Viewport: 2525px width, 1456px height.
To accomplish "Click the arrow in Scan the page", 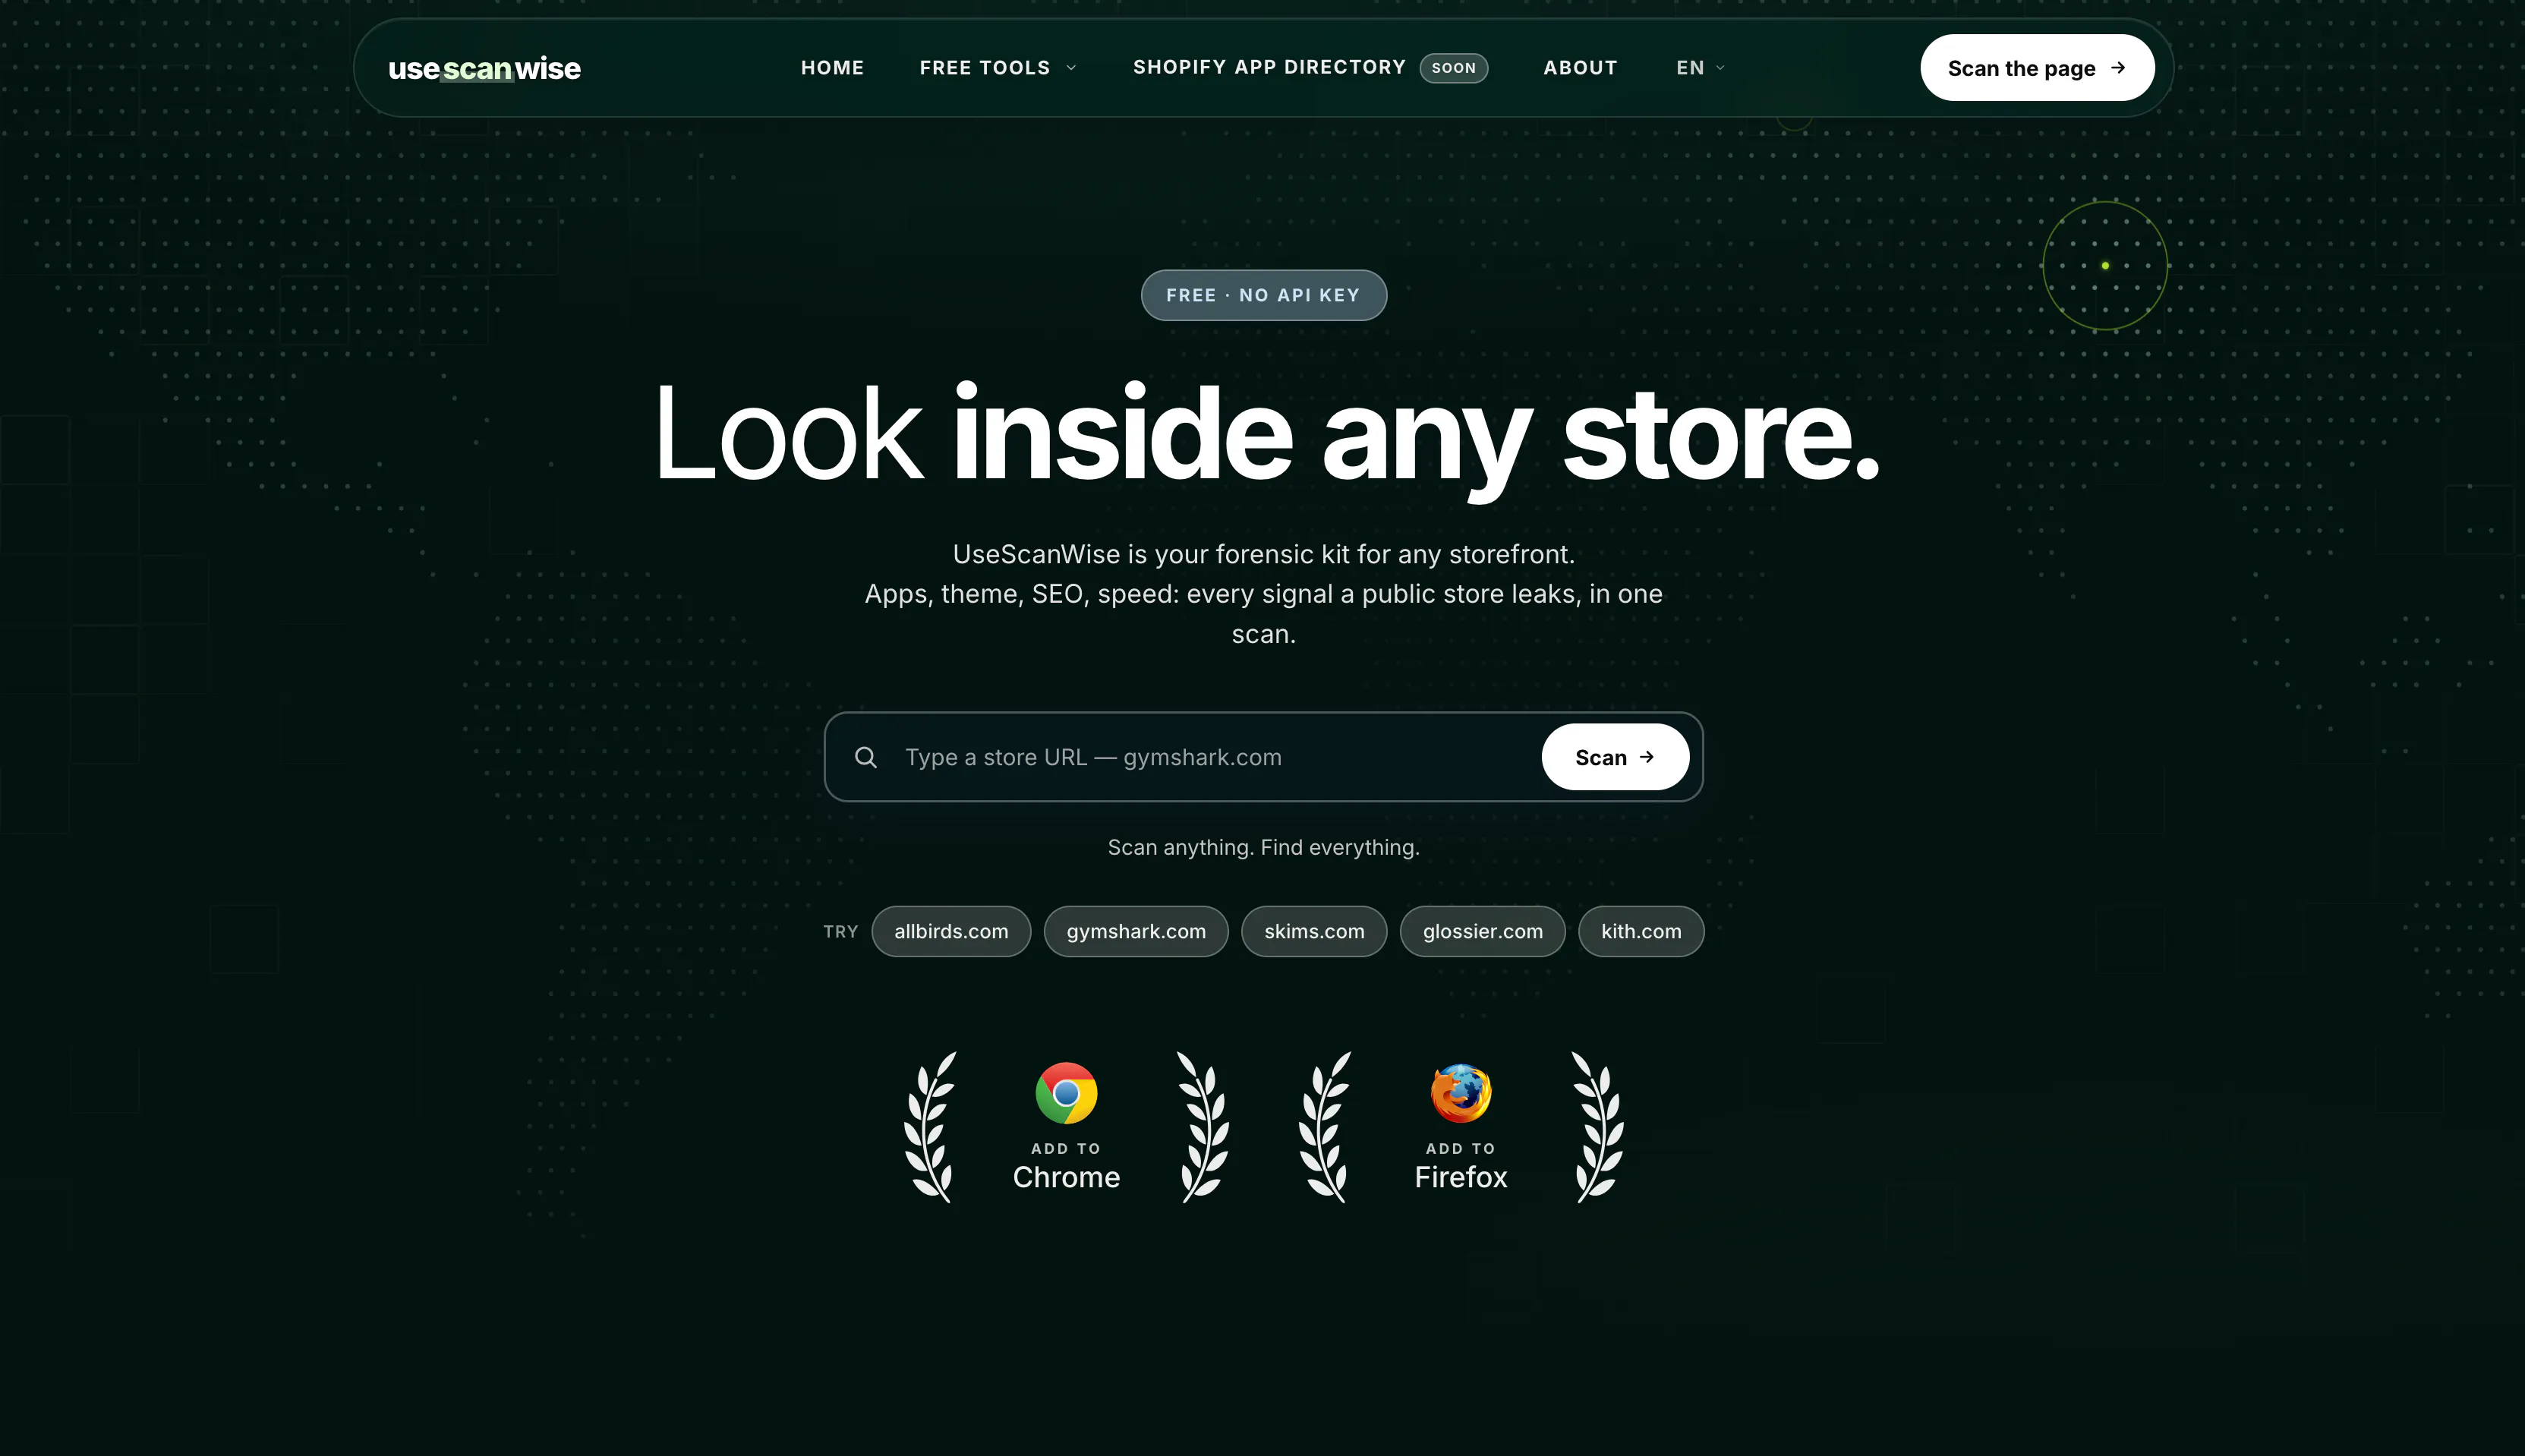I will coord(2117,68).
